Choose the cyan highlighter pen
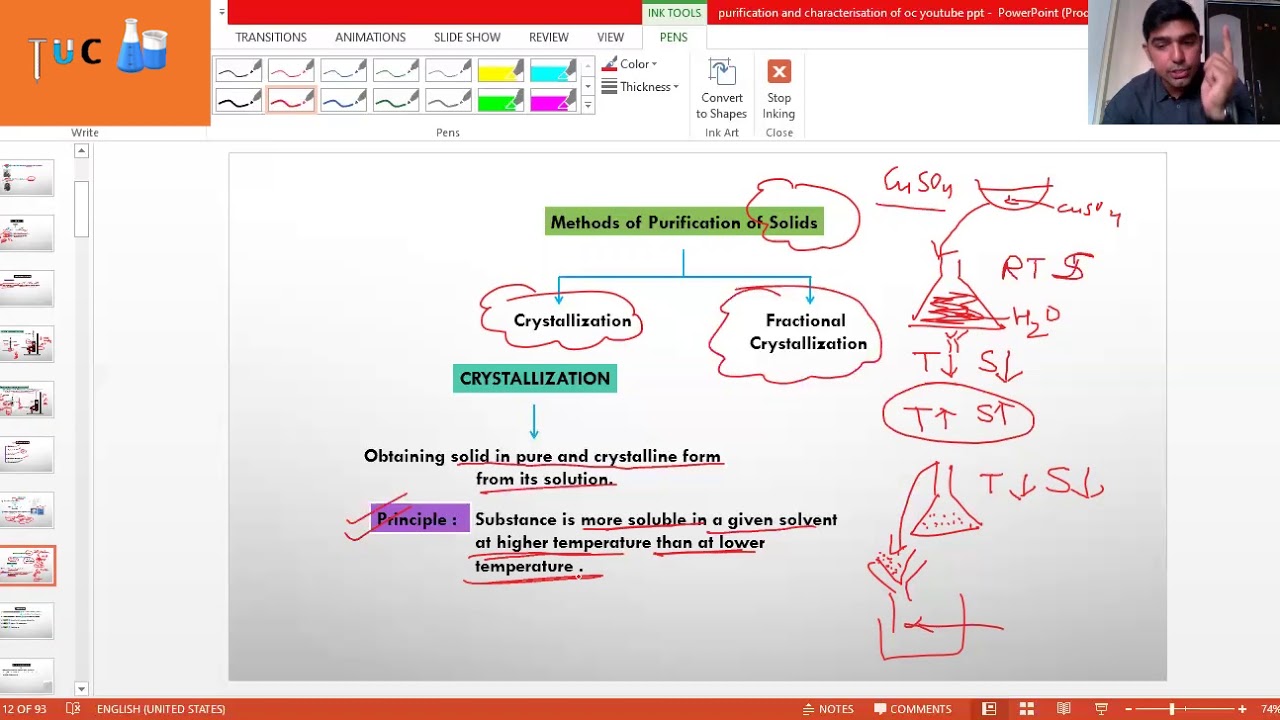Viewport: 1280px width, 720px height. point(553,70)
